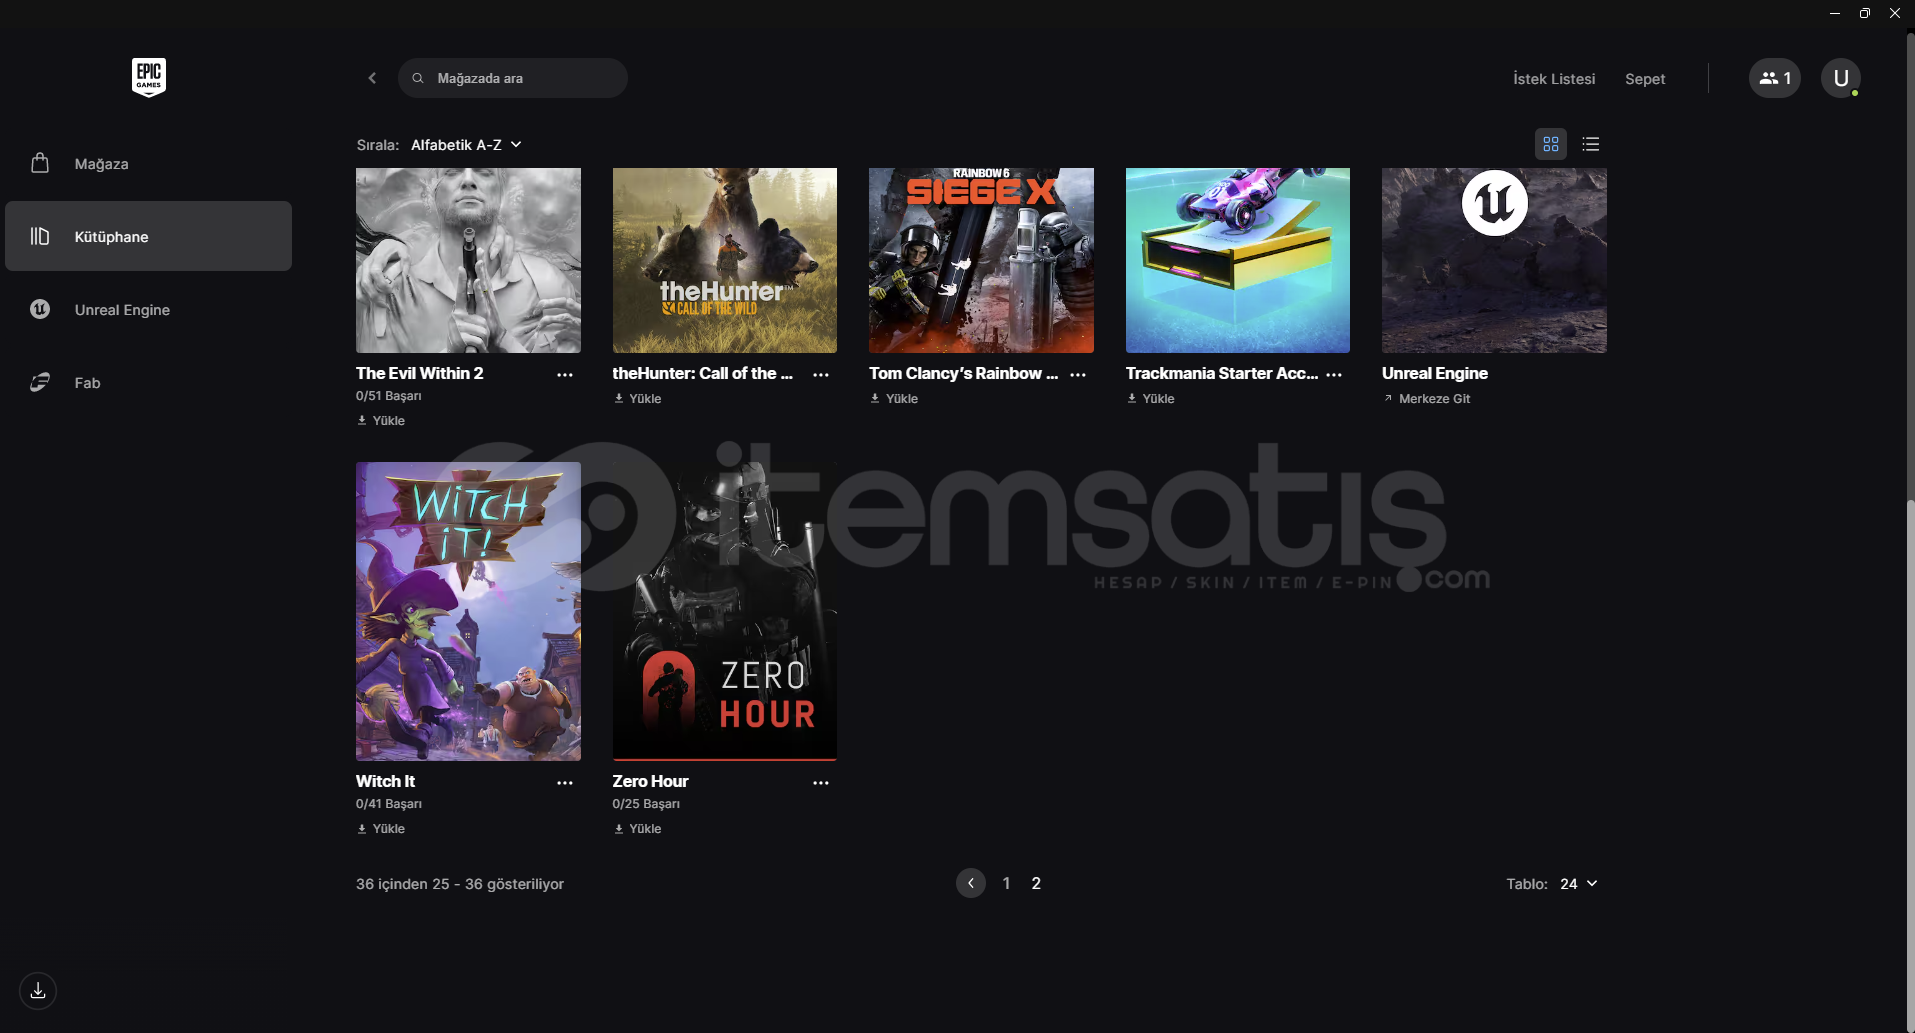Select page 2 in pagination
This screenshot has height=1033, width=1915.
[x=1036, y=883]
